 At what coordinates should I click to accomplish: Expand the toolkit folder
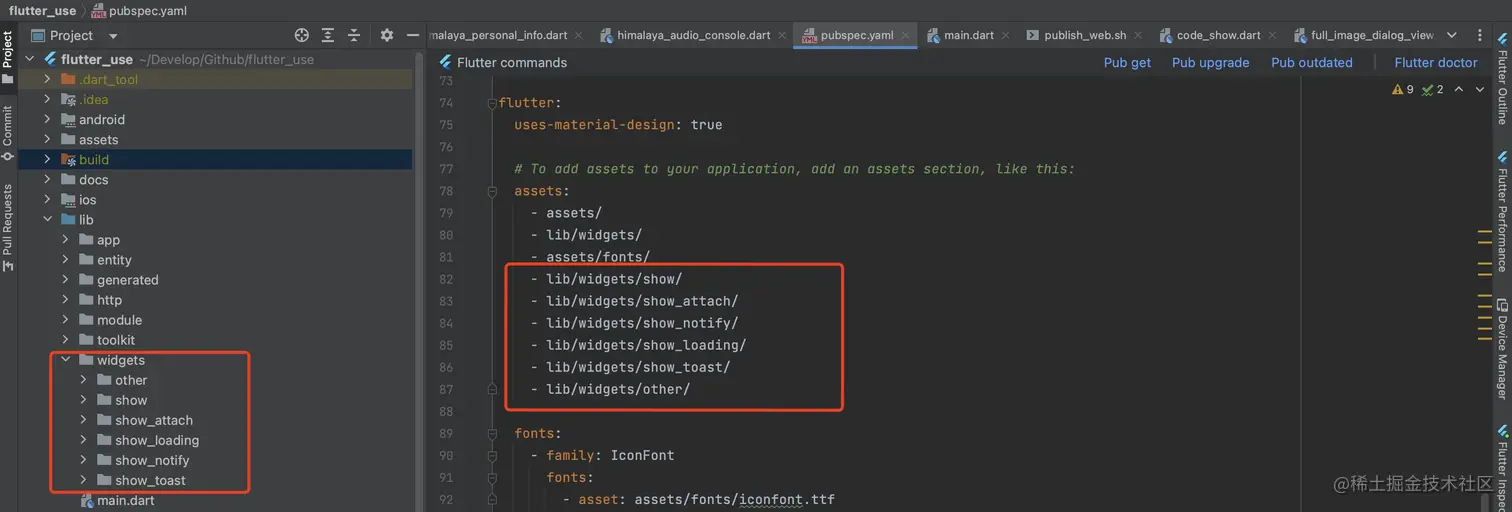tap(65, 339)
